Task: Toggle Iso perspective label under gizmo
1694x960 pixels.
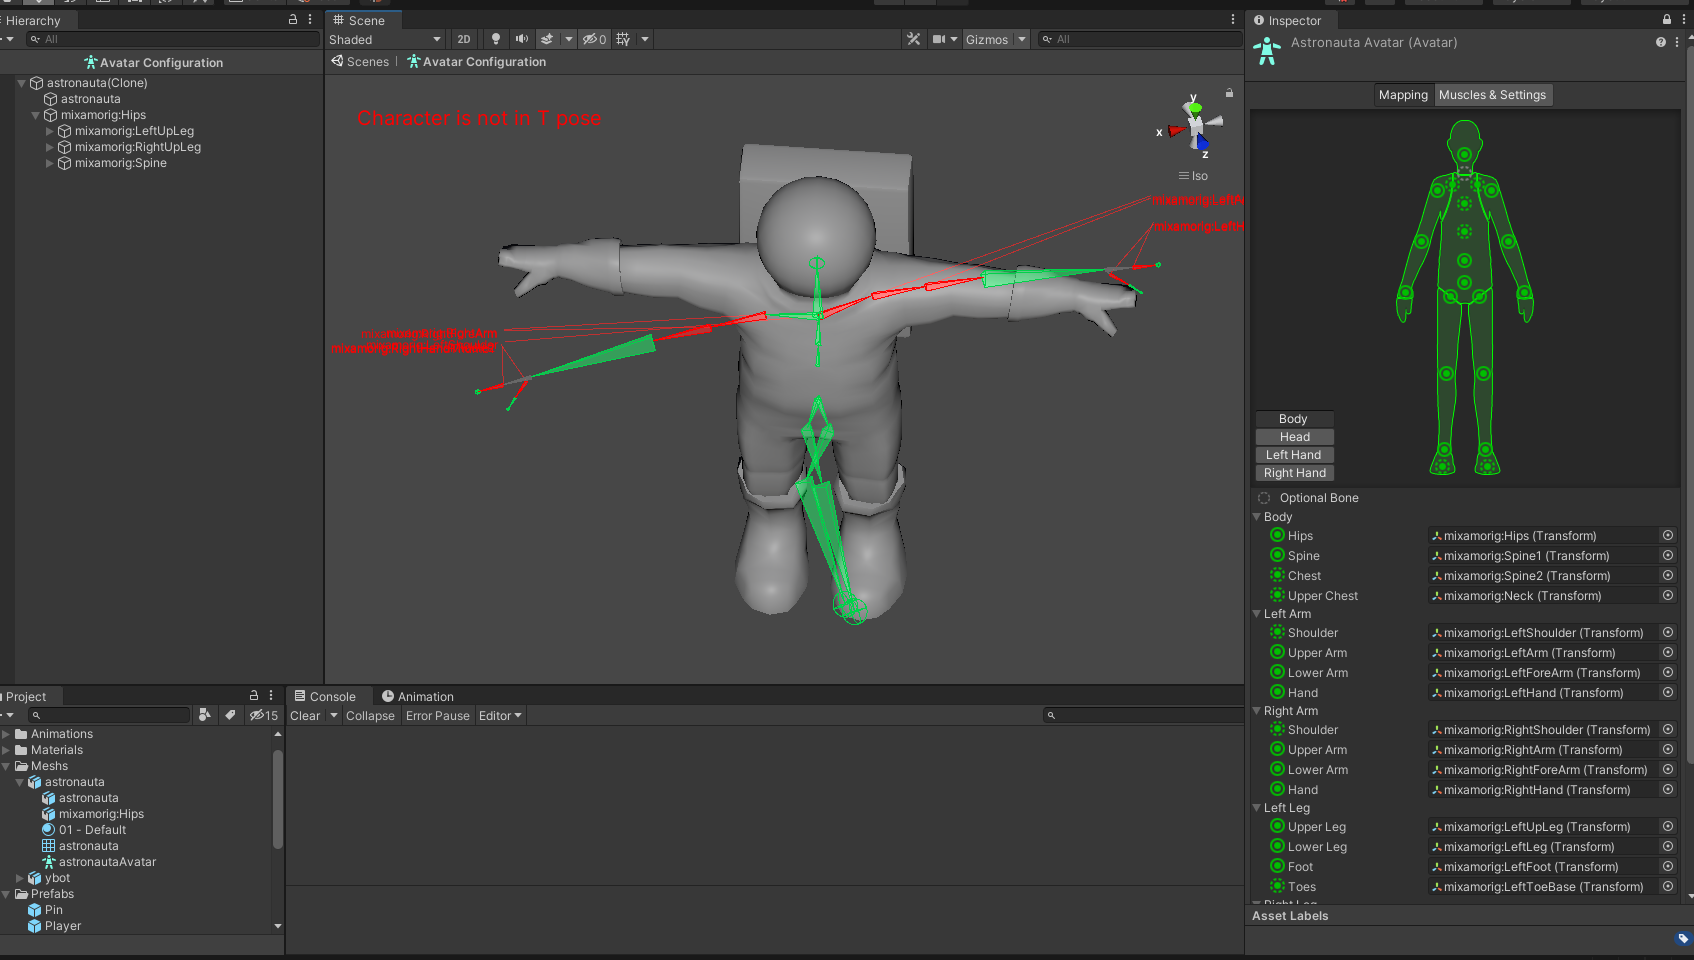Action: 1193,175
